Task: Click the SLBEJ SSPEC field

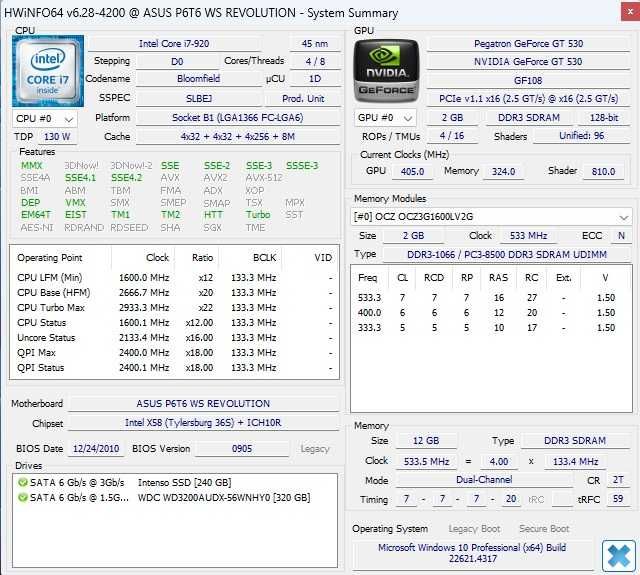Action: click(x=198, y=98)
